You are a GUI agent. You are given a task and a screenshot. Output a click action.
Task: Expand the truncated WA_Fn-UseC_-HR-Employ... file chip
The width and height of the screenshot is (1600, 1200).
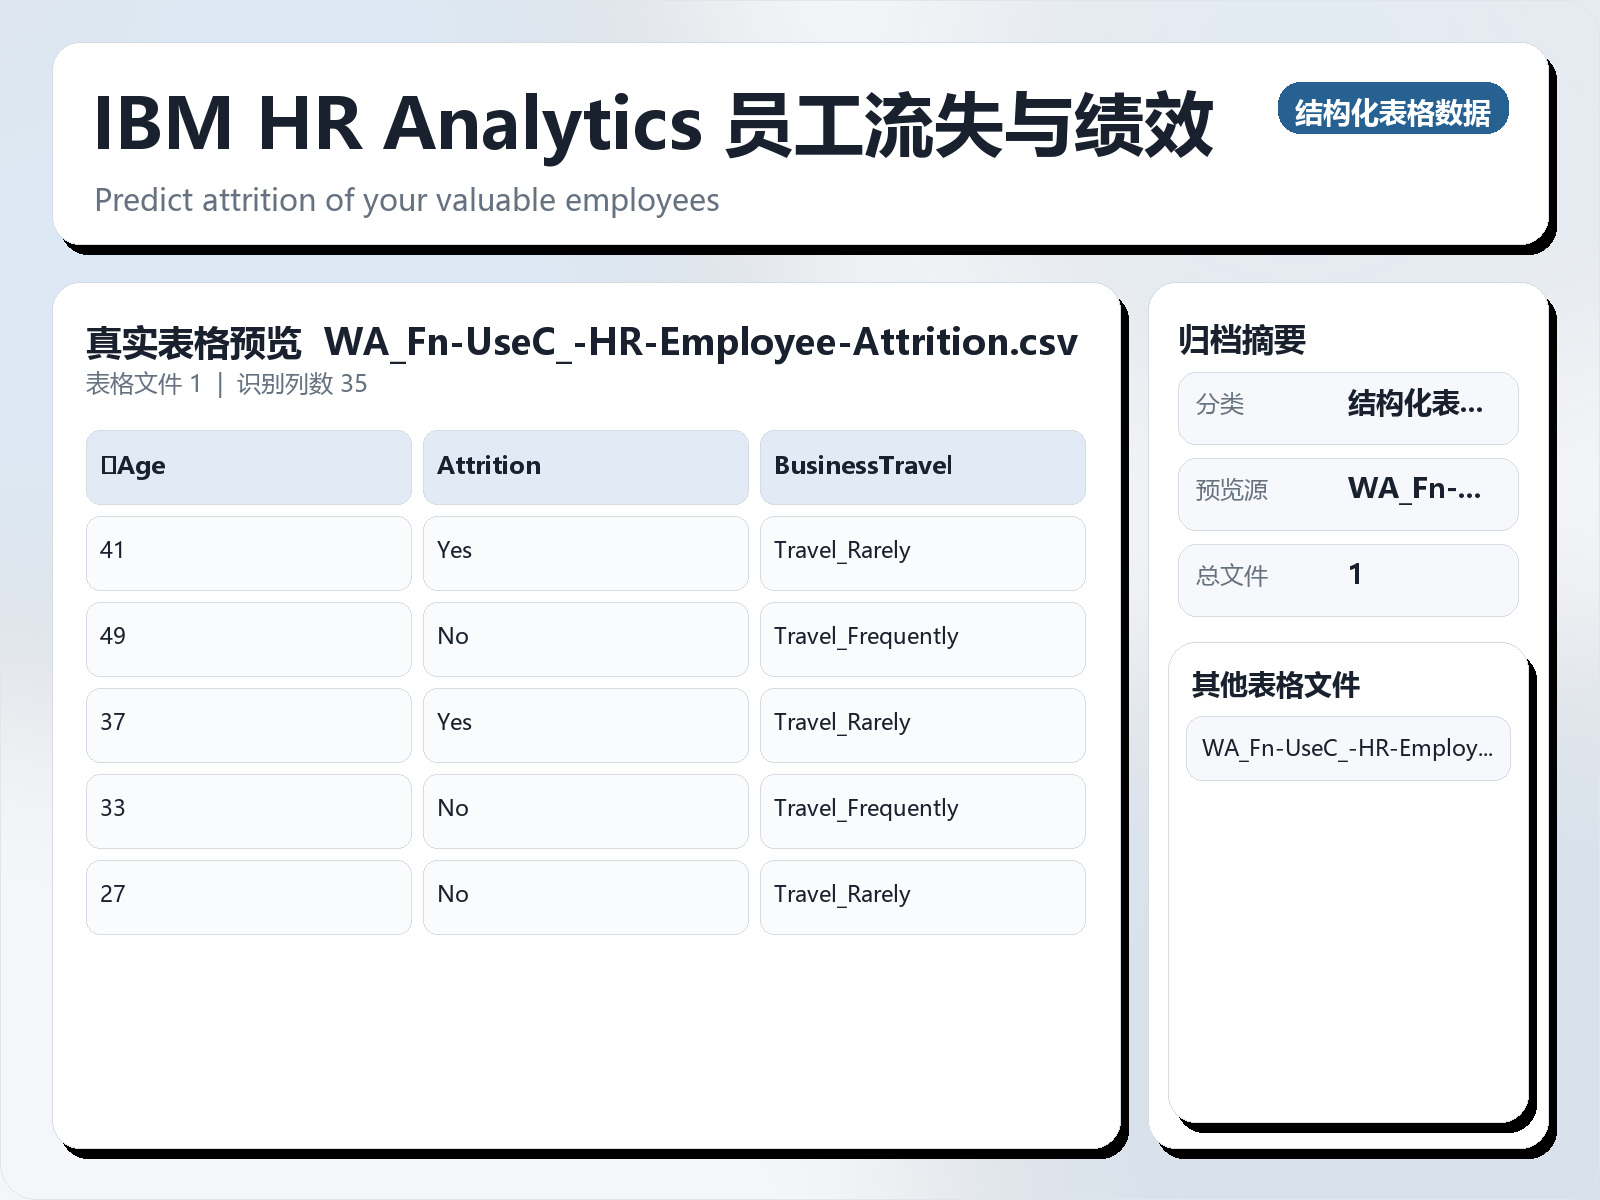click(1347, 748)
